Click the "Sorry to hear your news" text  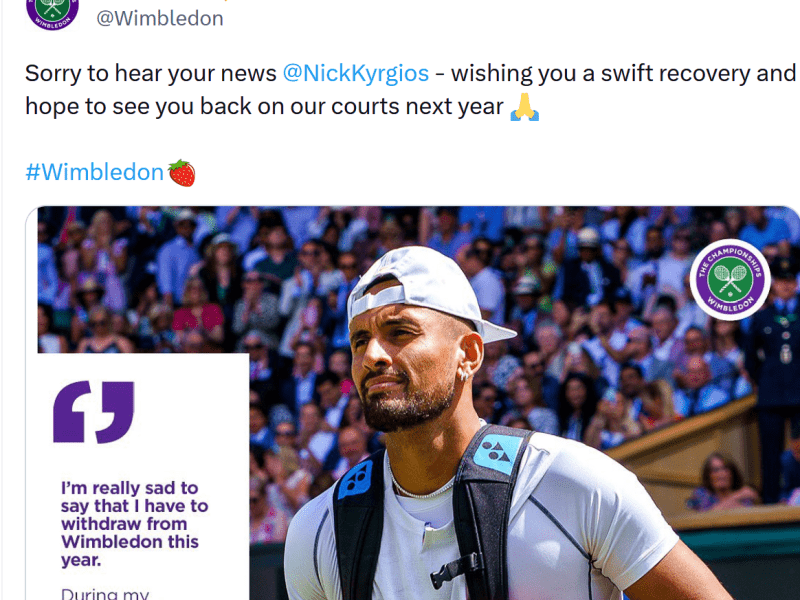[x=150, y=73]
